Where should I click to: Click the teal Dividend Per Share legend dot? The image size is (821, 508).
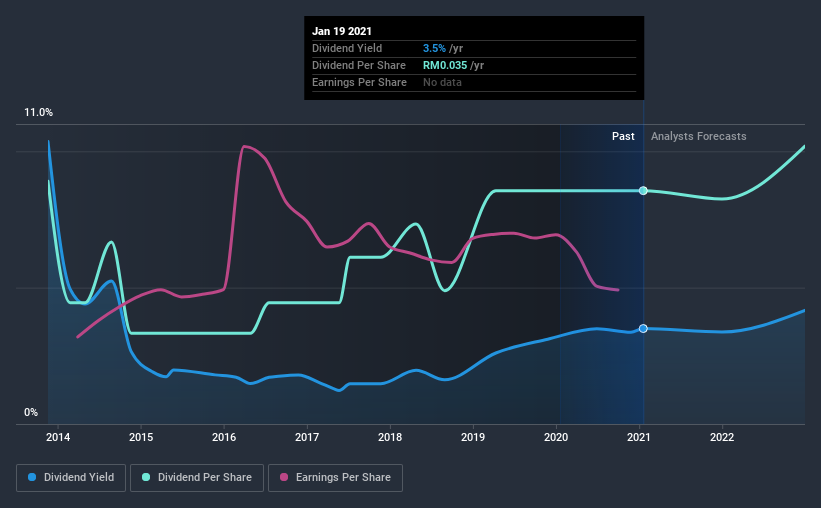[146, 477]
